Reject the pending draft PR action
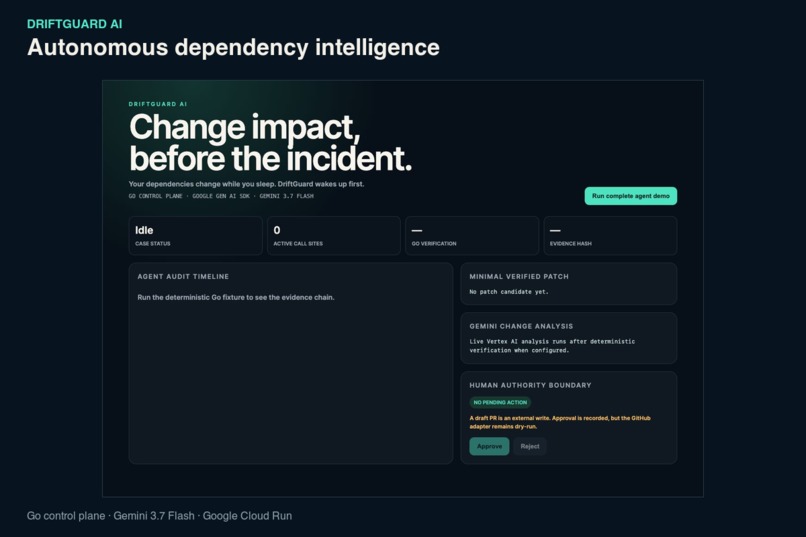 [x=529, y=446]
